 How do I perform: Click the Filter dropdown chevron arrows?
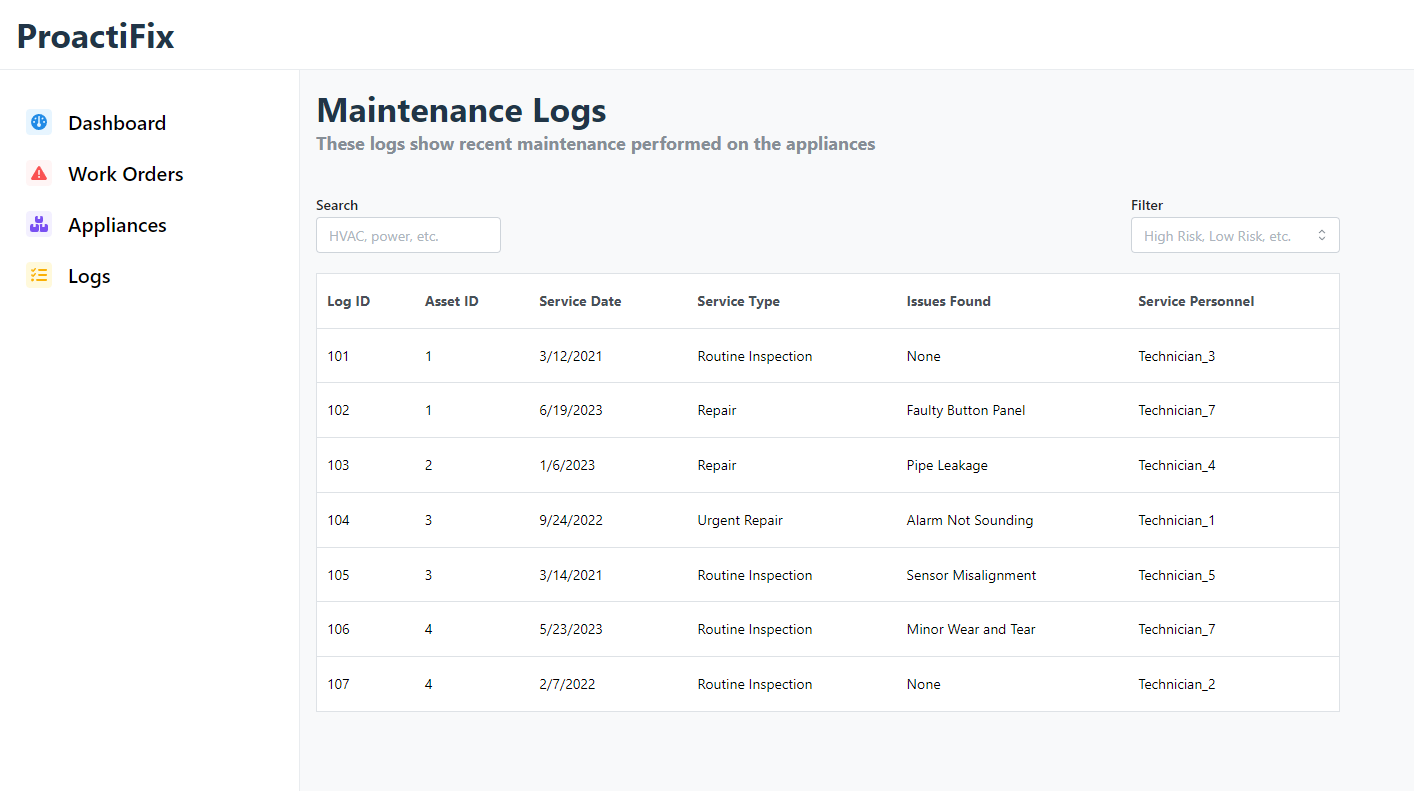[x=1321, y=235]
